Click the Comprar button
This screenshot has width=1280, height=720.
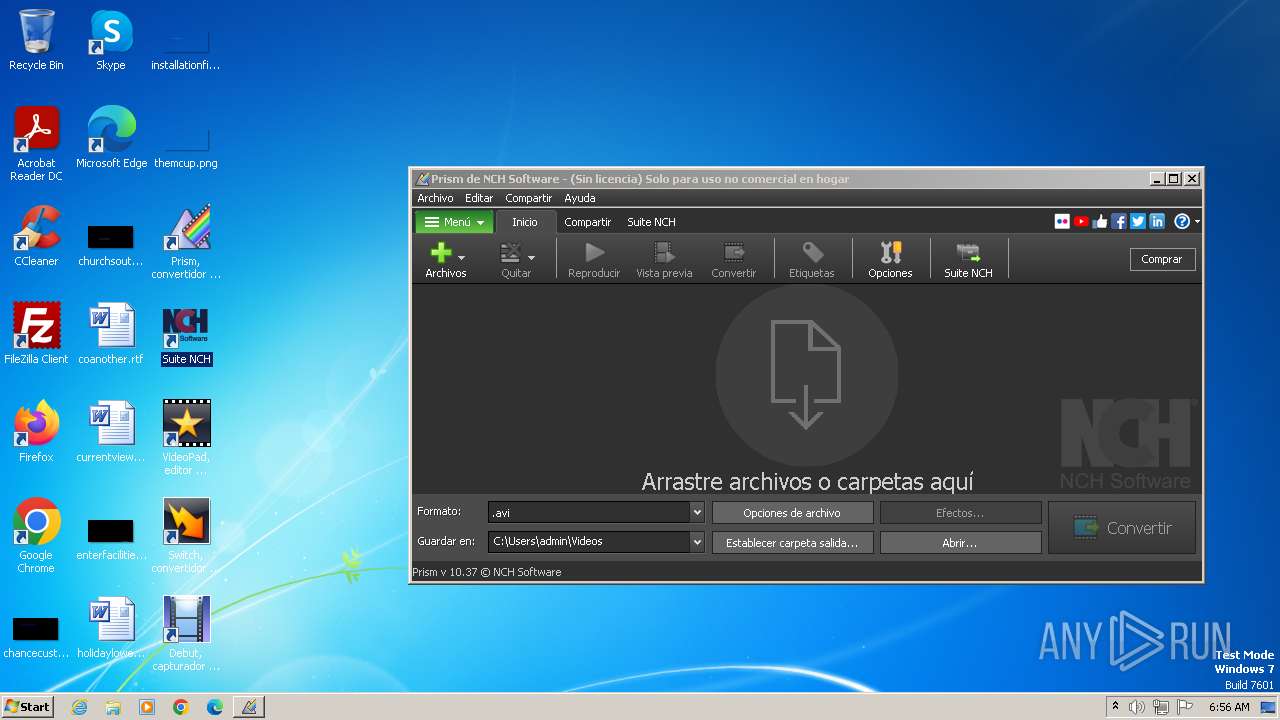click(x=1162, y=259)
